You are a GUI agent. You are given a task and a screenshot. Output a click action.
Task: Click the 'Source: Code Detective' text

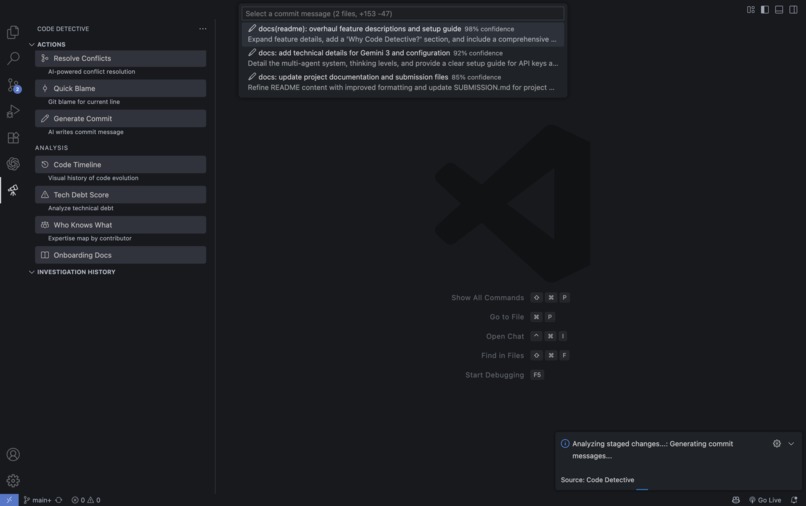pos(597,480)
